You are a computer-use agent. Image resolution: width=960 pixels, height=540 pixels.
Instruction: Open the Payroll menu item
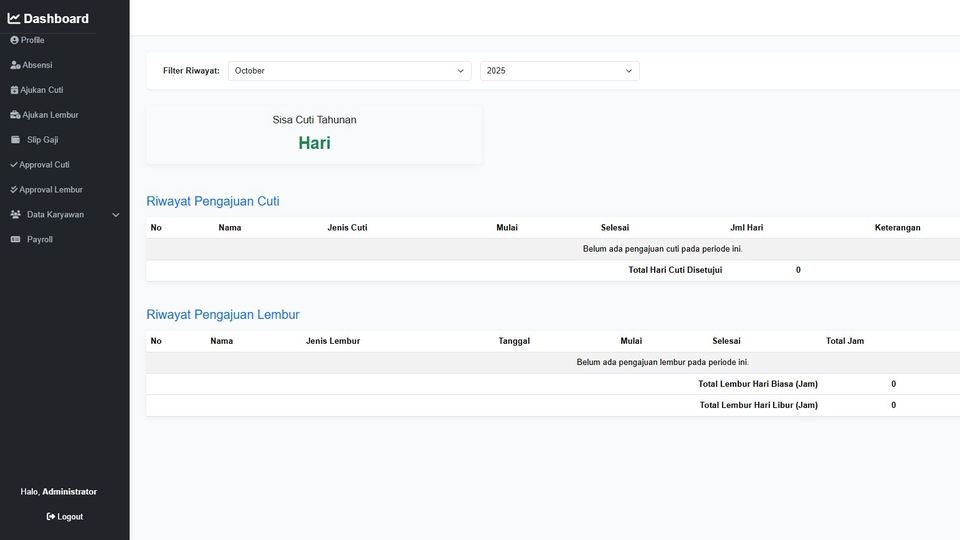point(40,240)
